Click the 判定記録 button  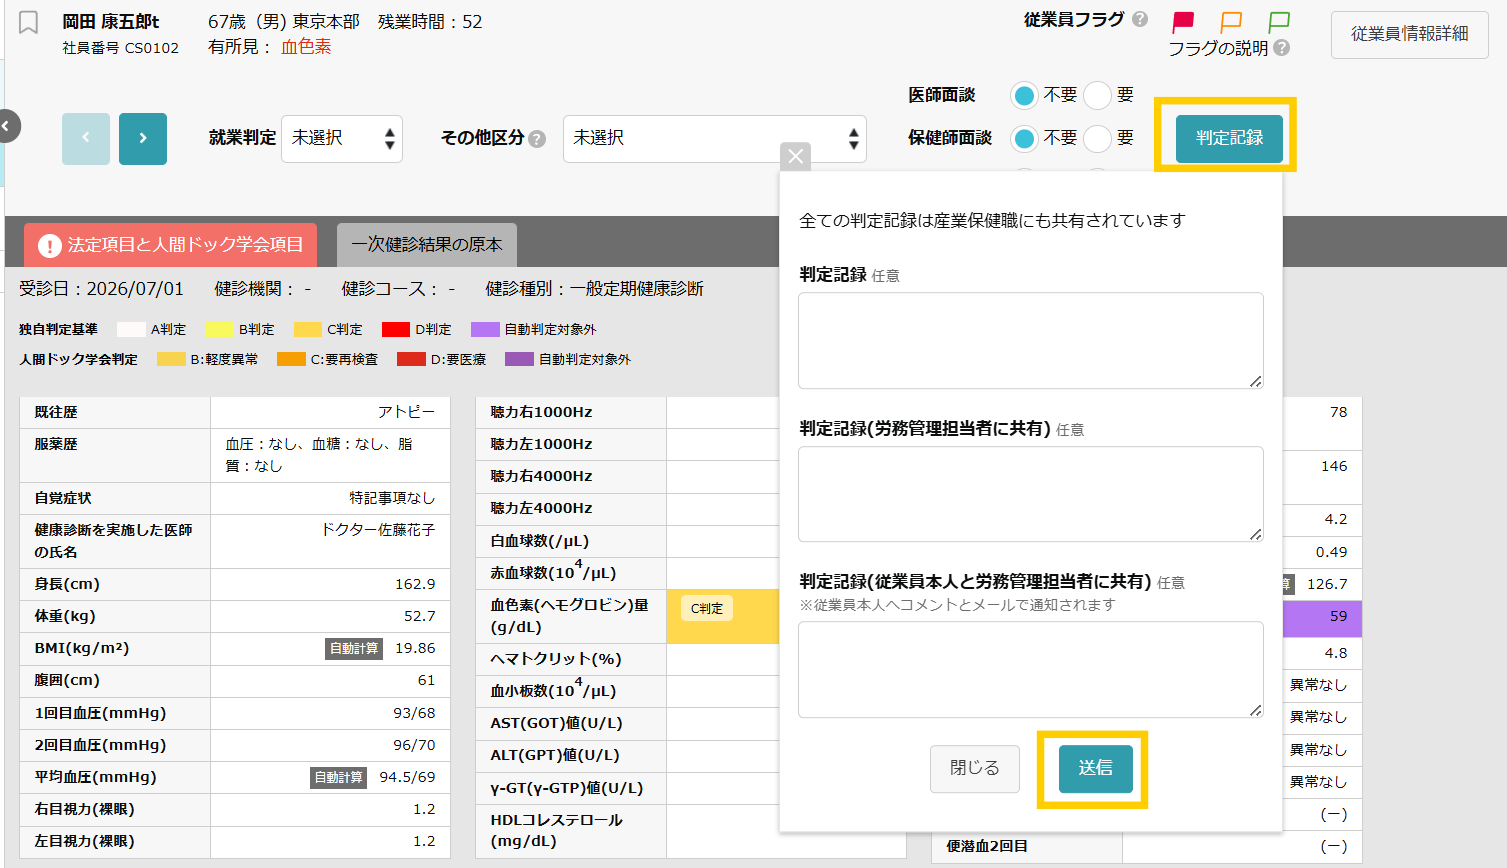pos(1229,138)
